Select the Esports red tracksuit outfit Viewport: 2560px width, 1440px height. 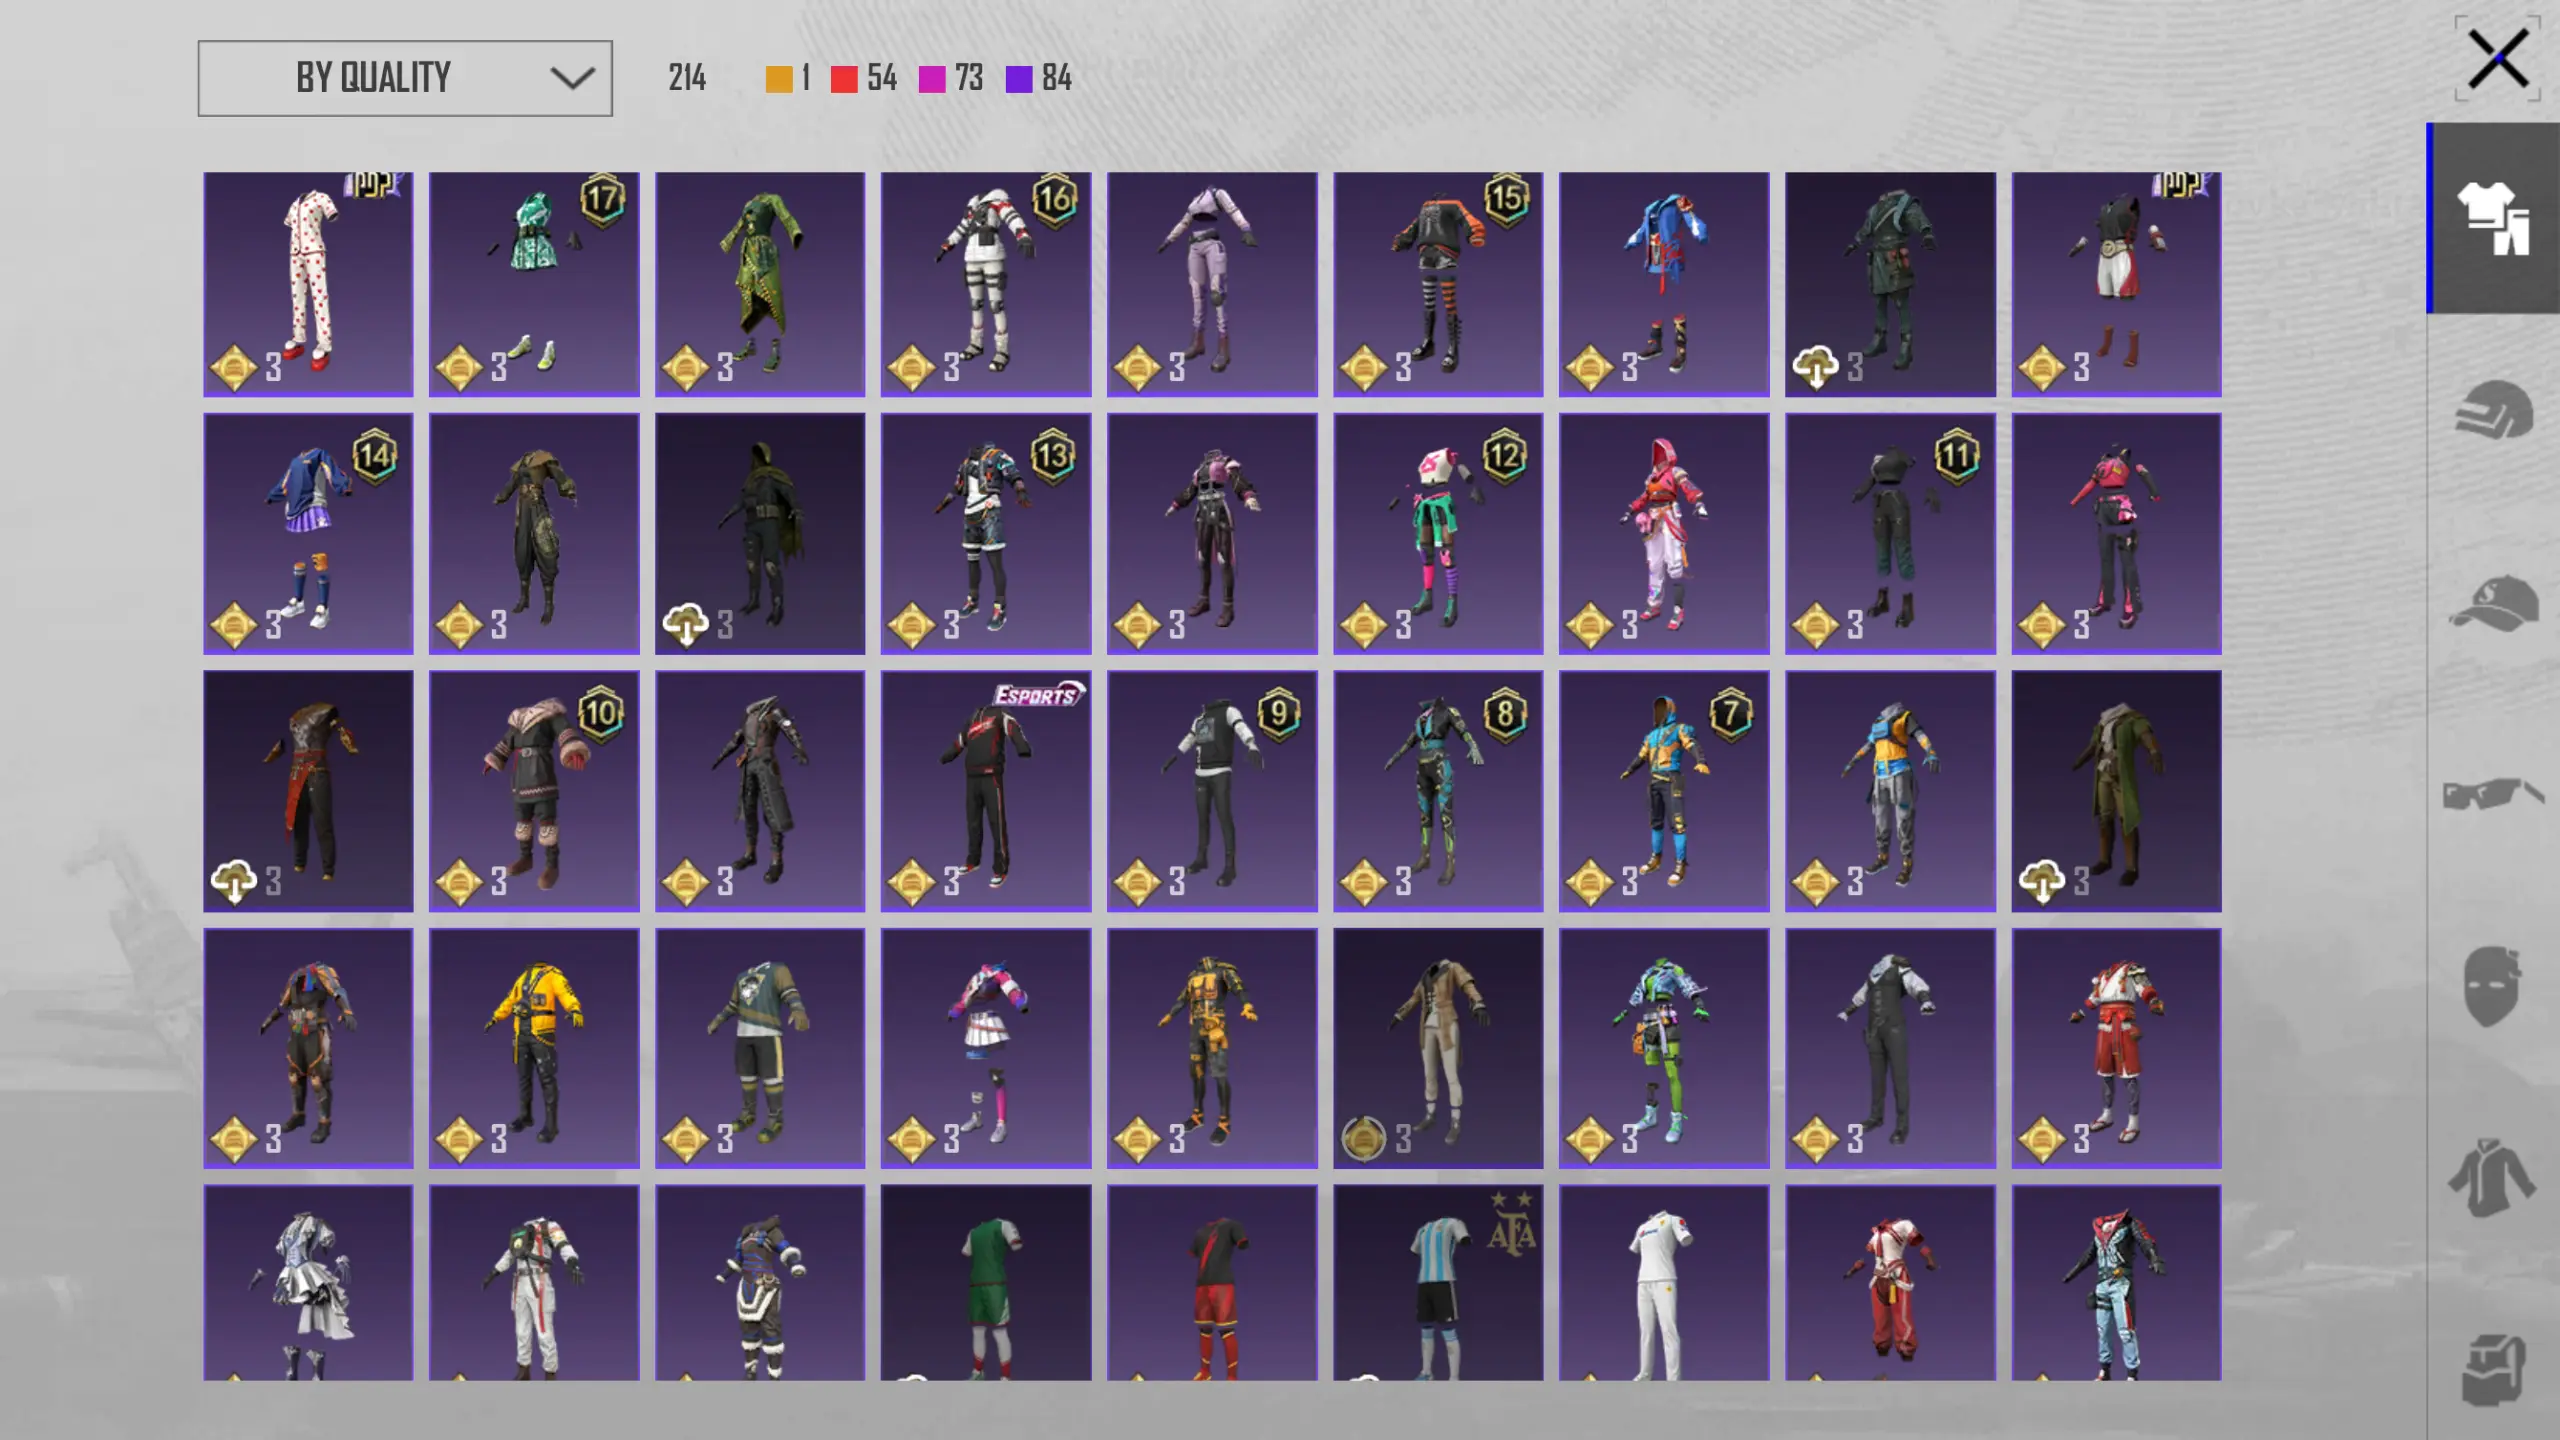click(x=986, y=791)
